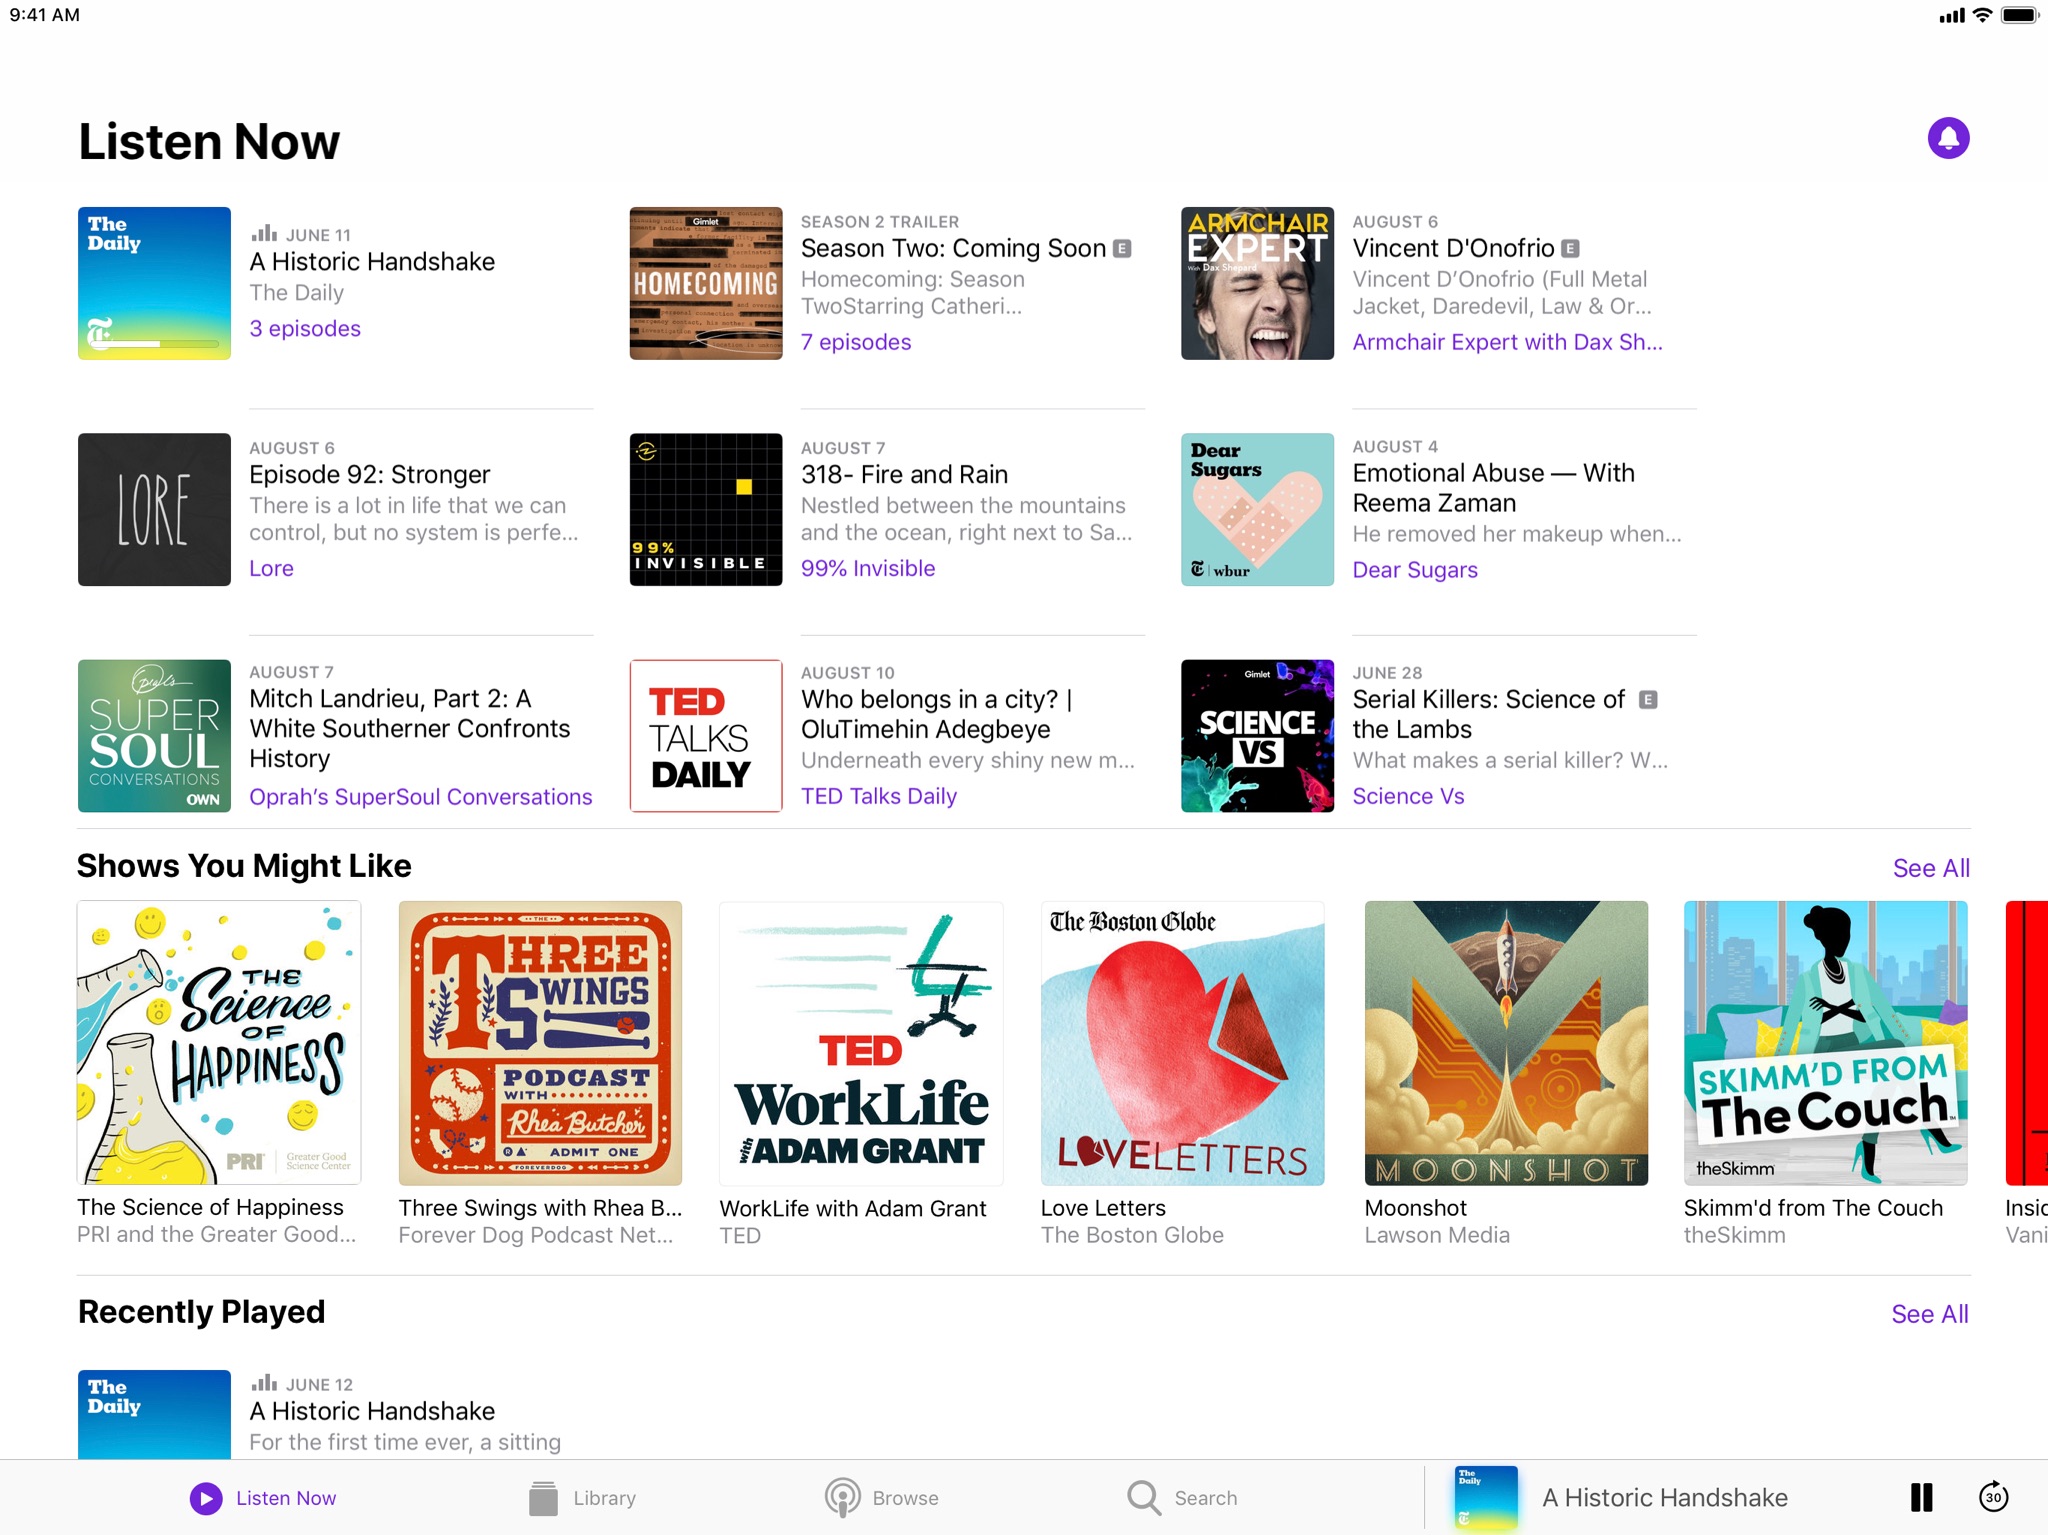Open the Lore podcast artwork

(154, 509)
